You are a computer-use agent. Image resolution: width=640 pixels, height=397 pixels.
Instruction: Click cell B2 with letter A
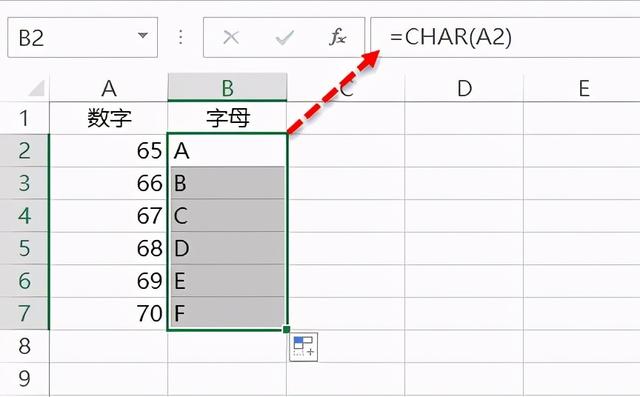point(227,151)
